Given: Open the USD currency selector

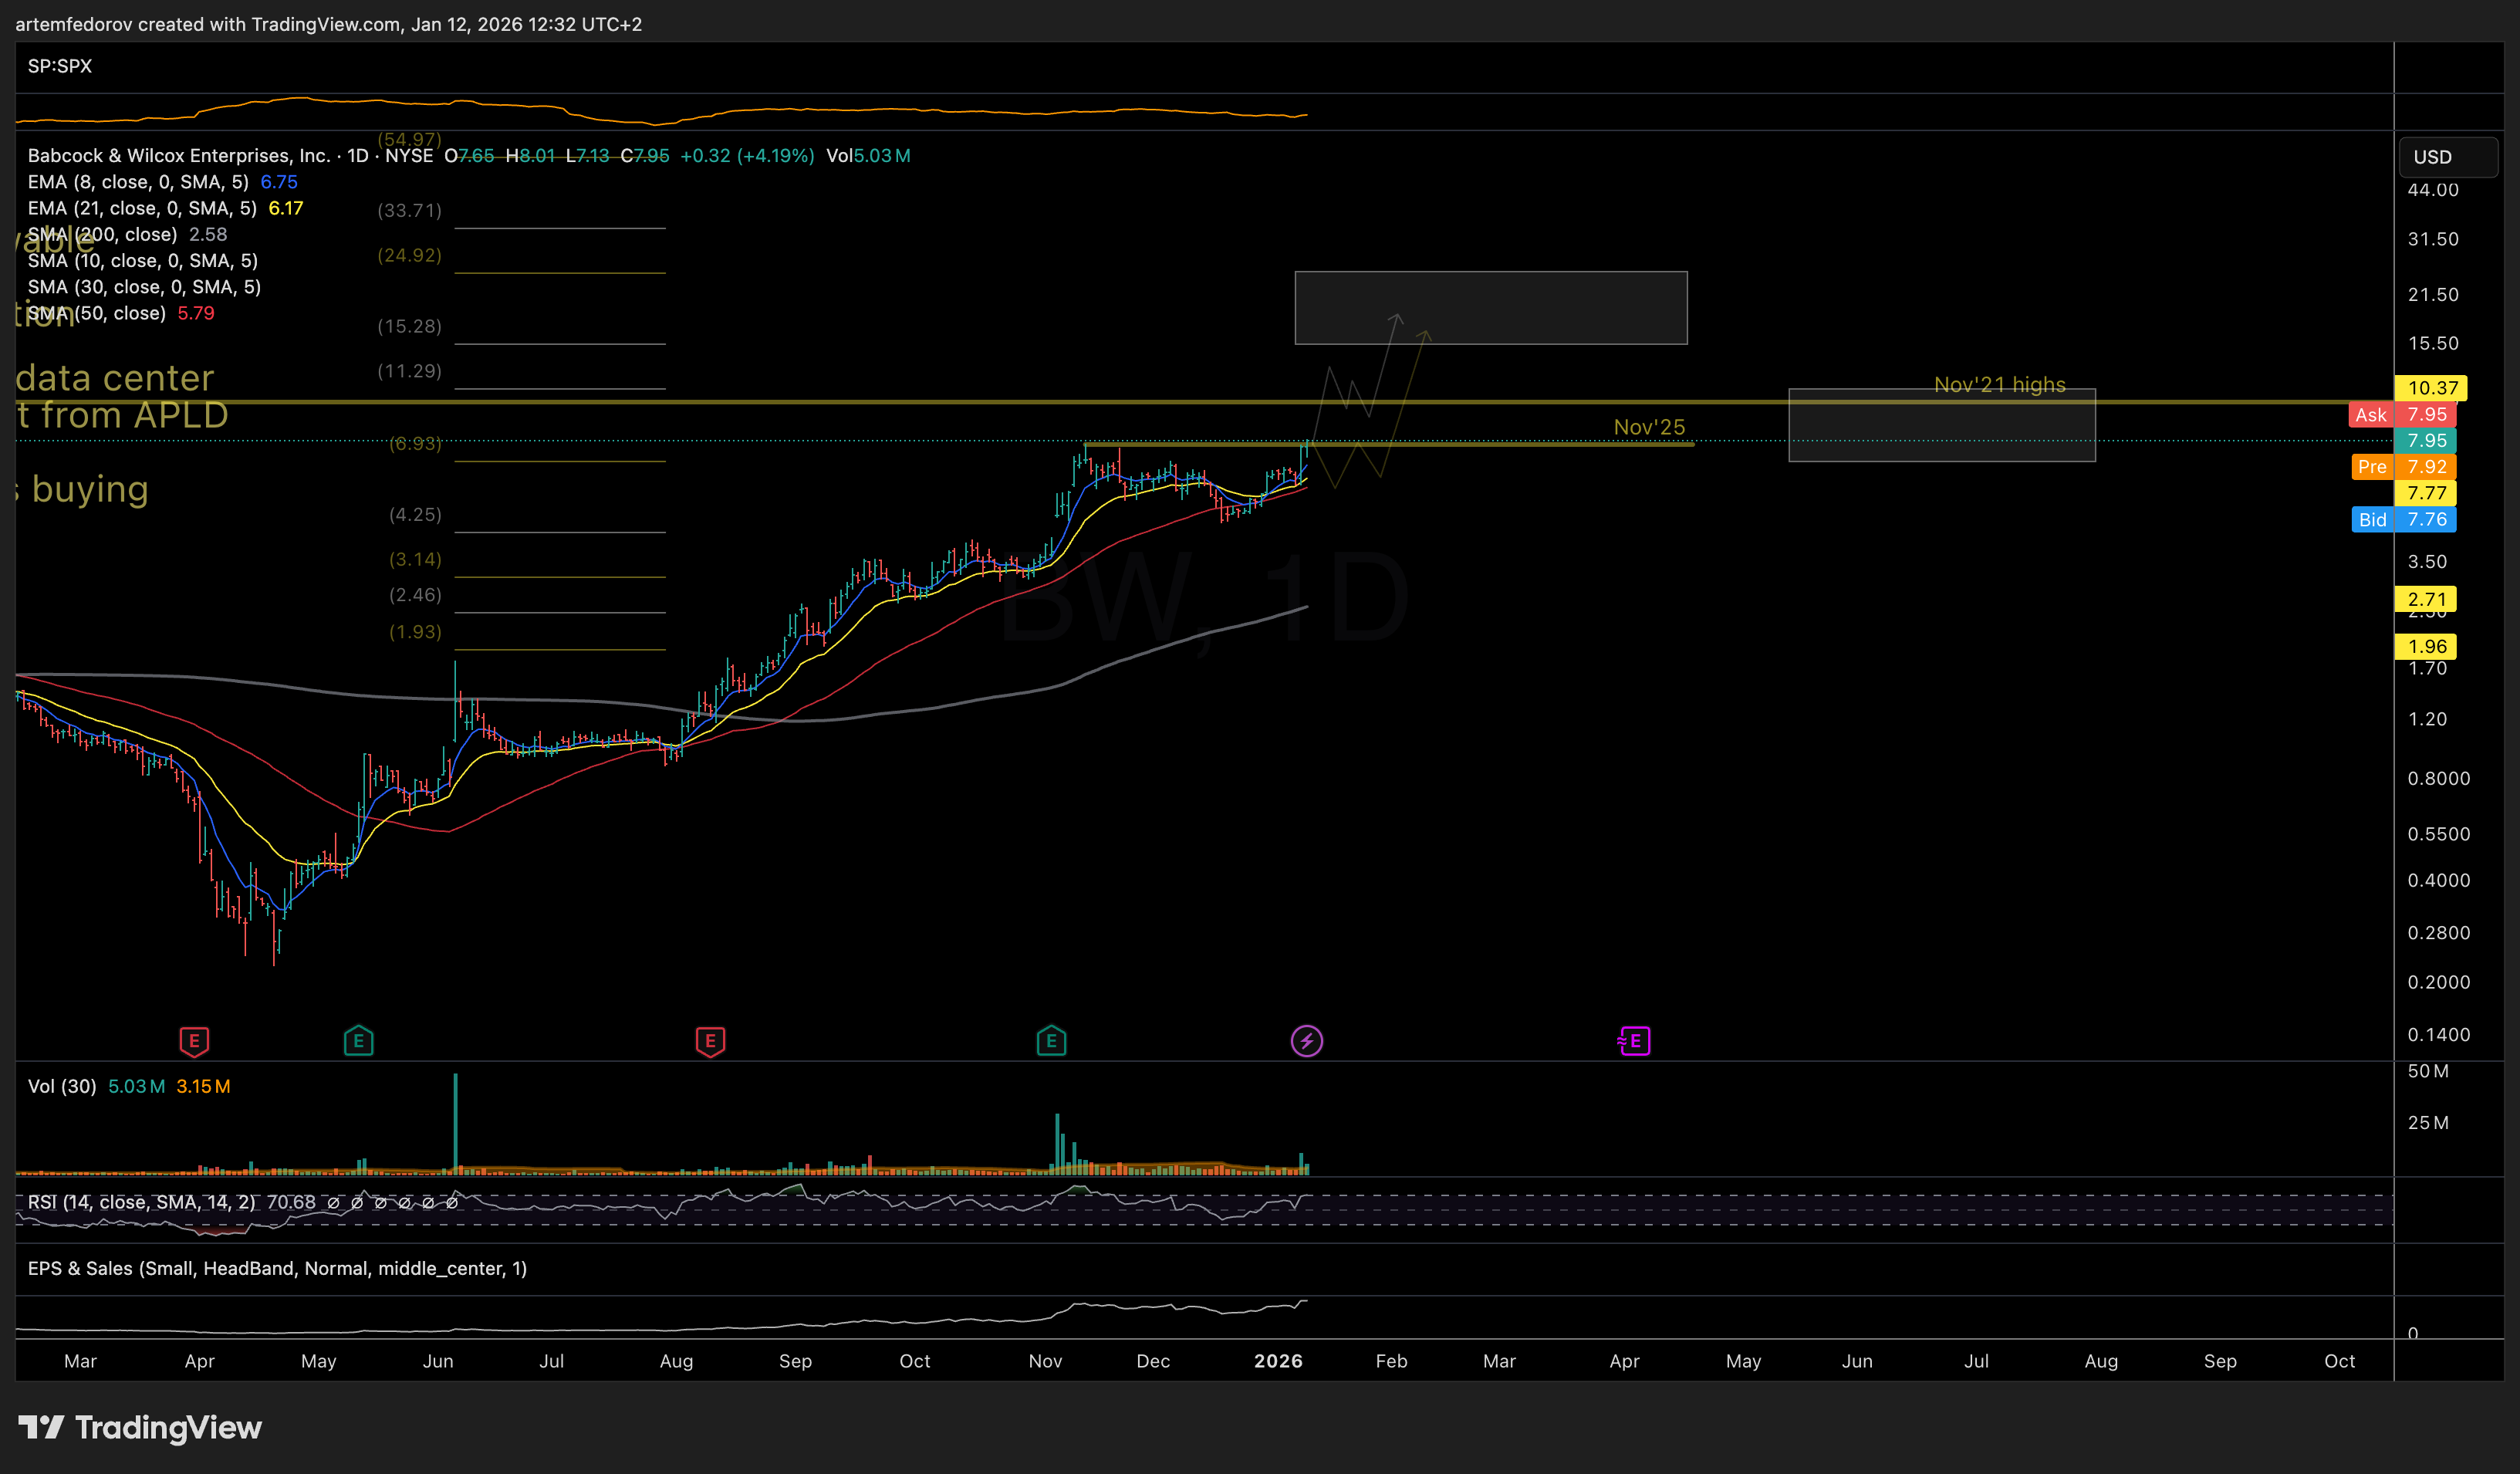Looking at the screenshot, I should pos(2447,157).
